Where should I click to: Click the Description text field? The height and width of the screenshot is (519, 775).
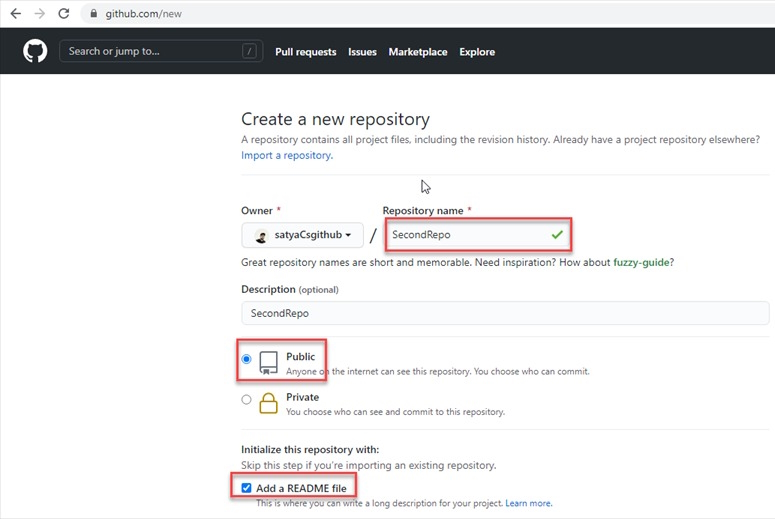(505, 313)
